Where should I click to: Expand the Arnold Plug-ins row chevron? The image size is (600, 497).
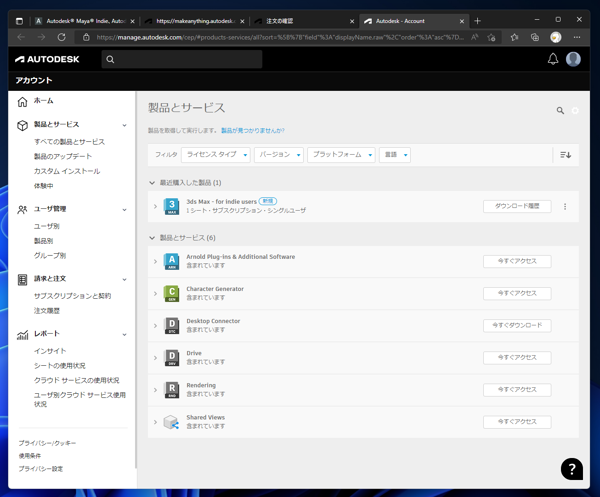[x=155, y=262]
